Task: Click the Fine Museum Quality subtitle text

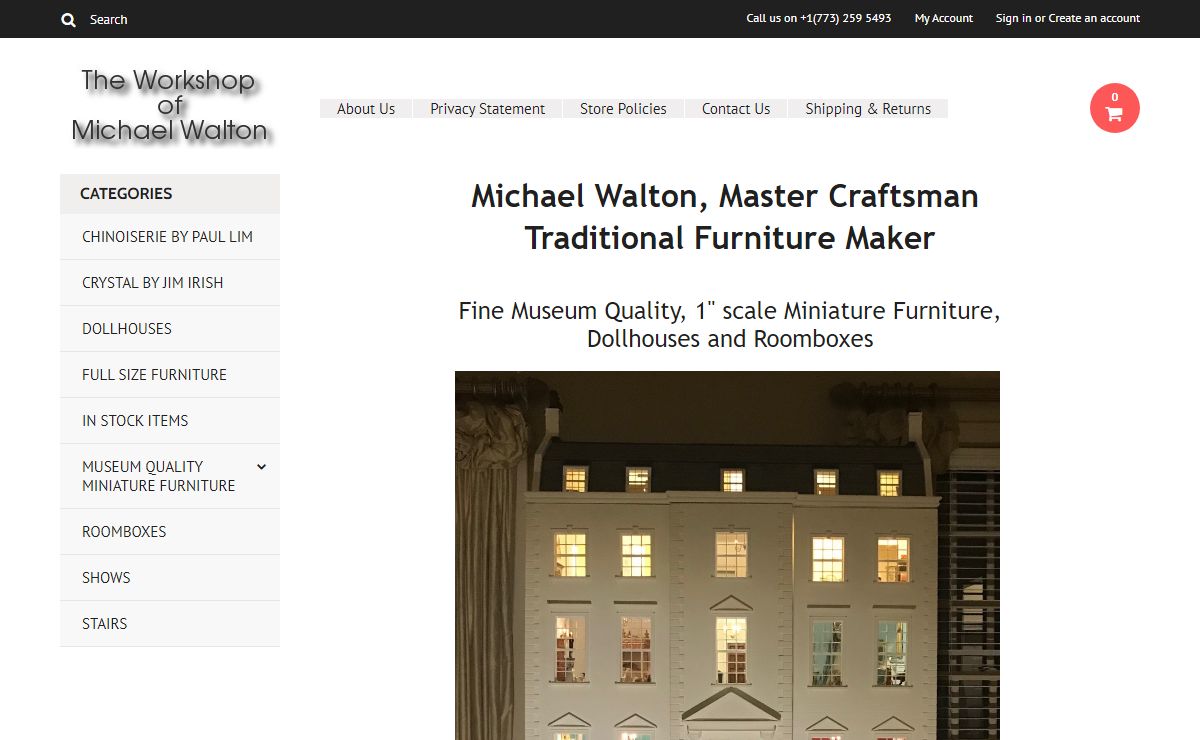Action: pos(730,325)
